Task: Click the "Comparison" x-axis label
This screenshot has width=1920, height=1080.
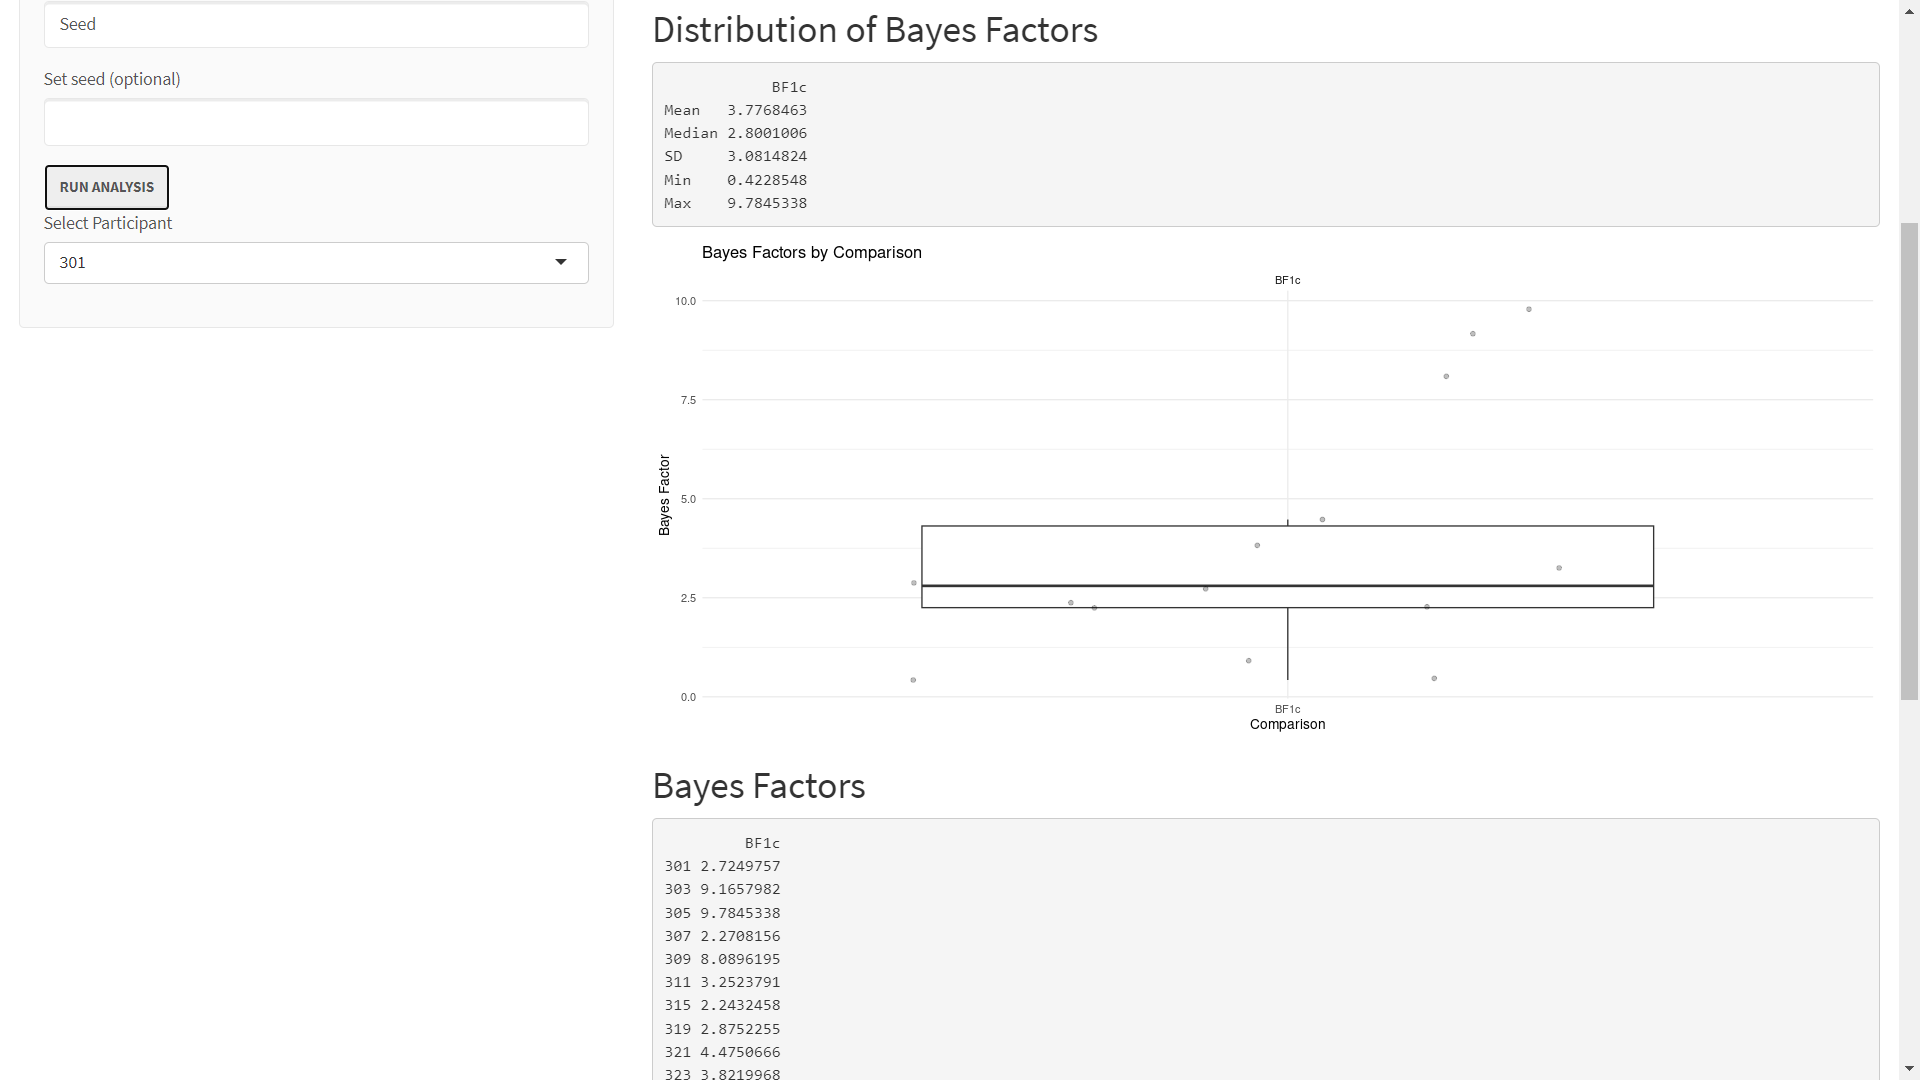Action: (1287, 725)
